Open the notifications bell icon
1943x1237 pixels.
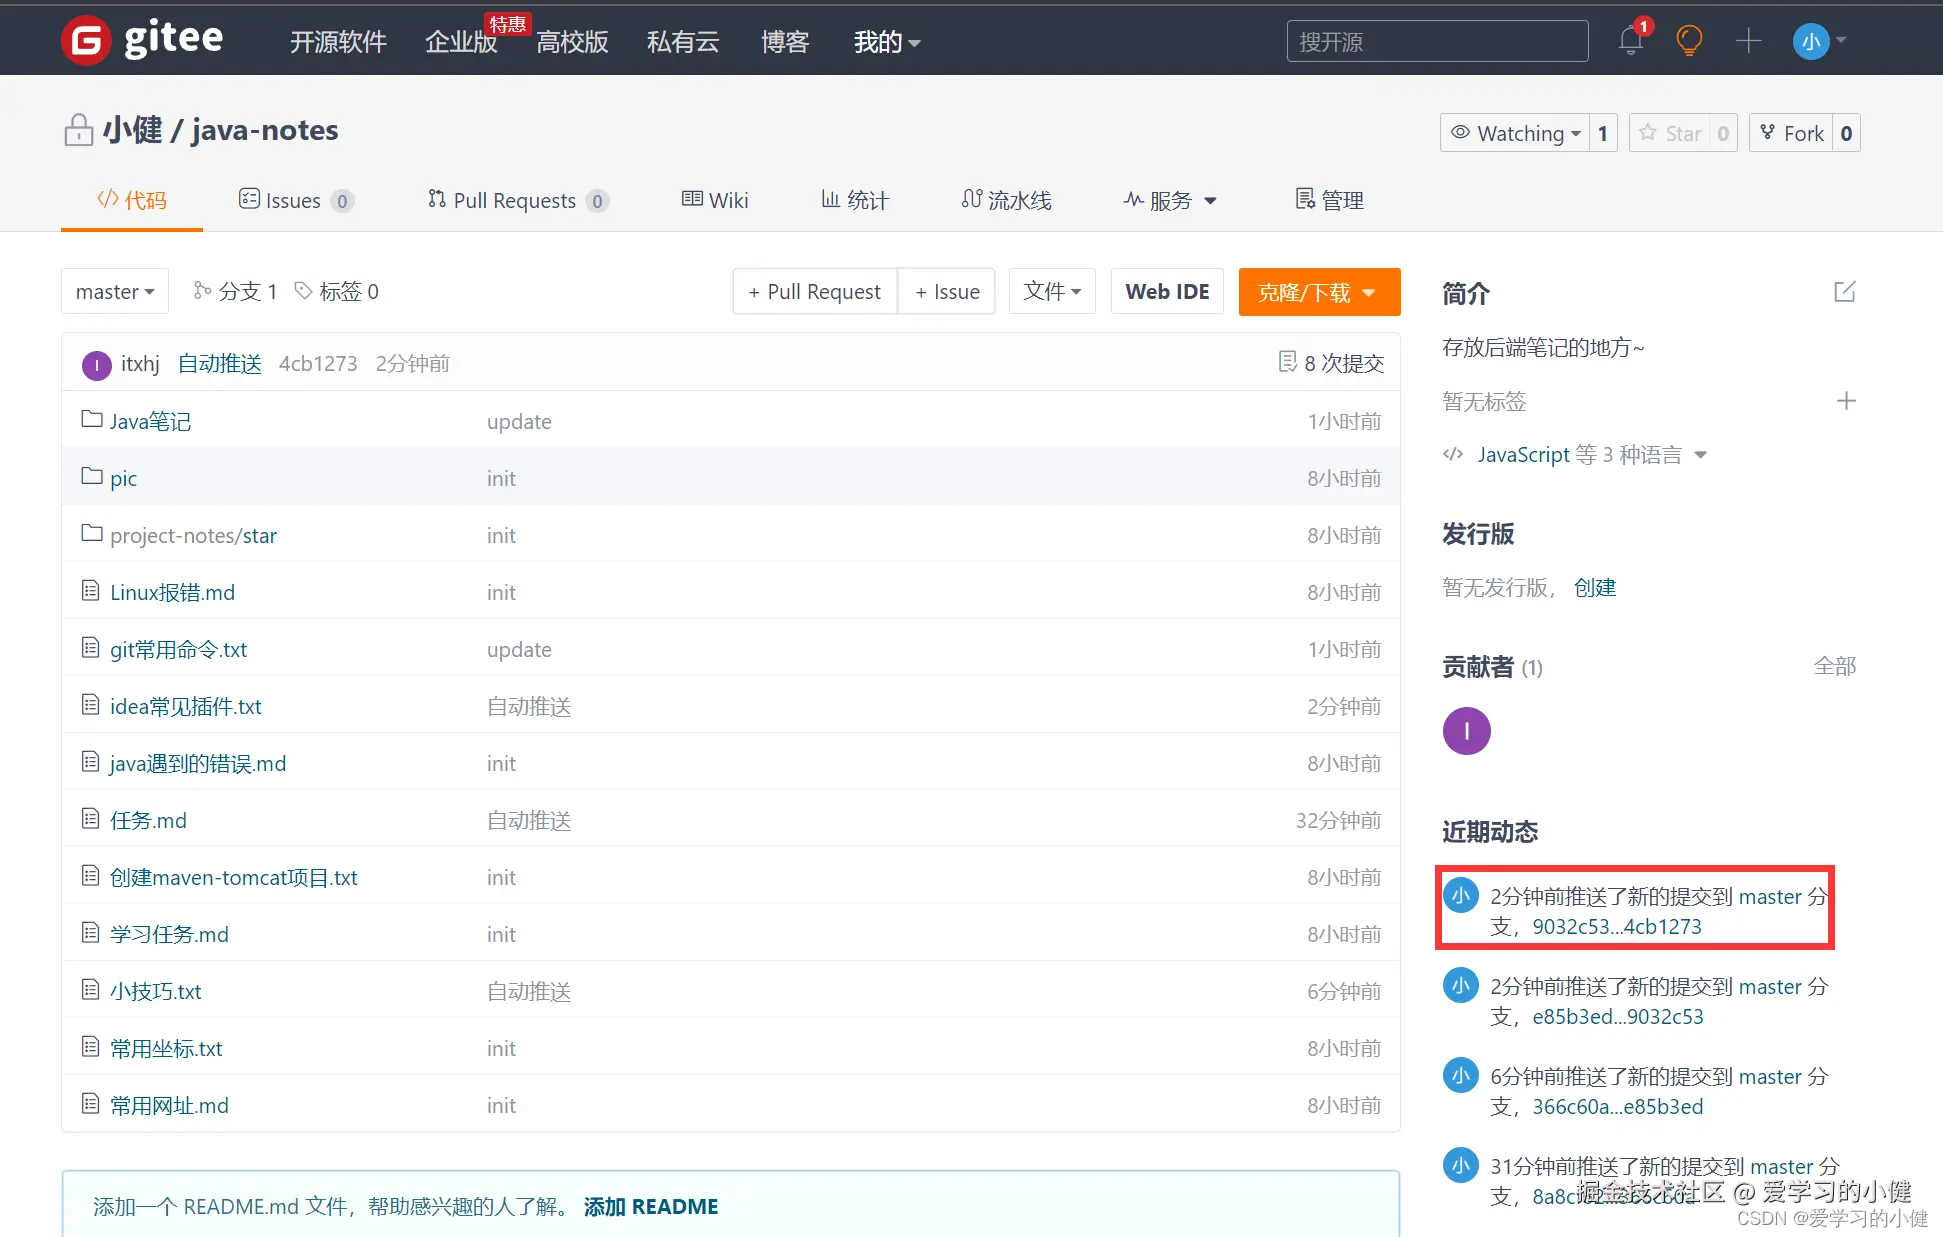pyautogui.click(x=1630, y=41)
